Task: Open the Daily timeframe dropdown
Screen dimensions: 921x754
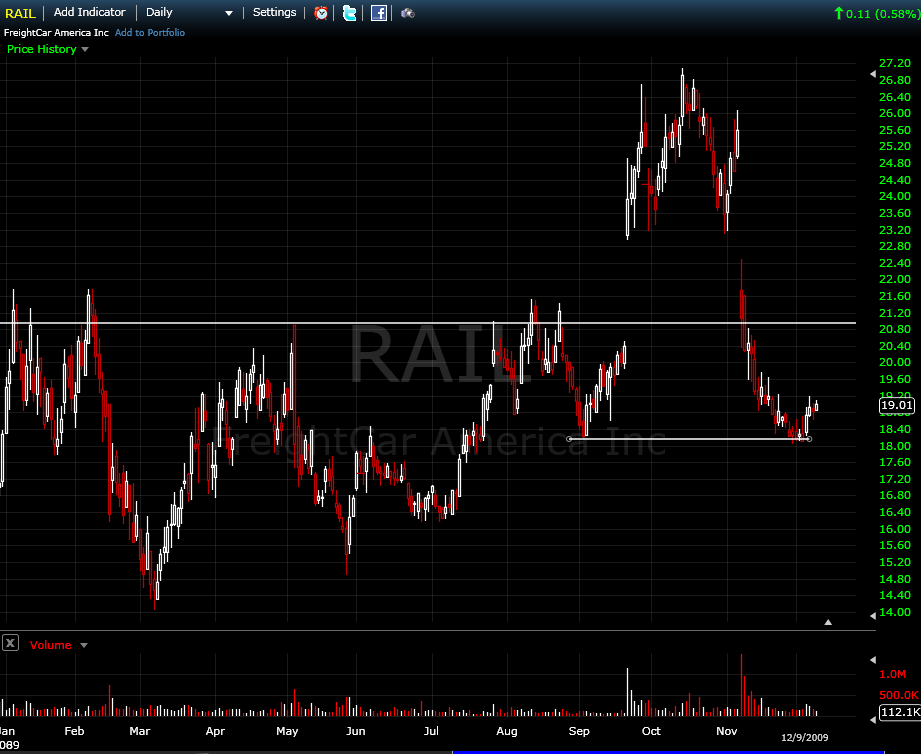Action: click(190, 12)
